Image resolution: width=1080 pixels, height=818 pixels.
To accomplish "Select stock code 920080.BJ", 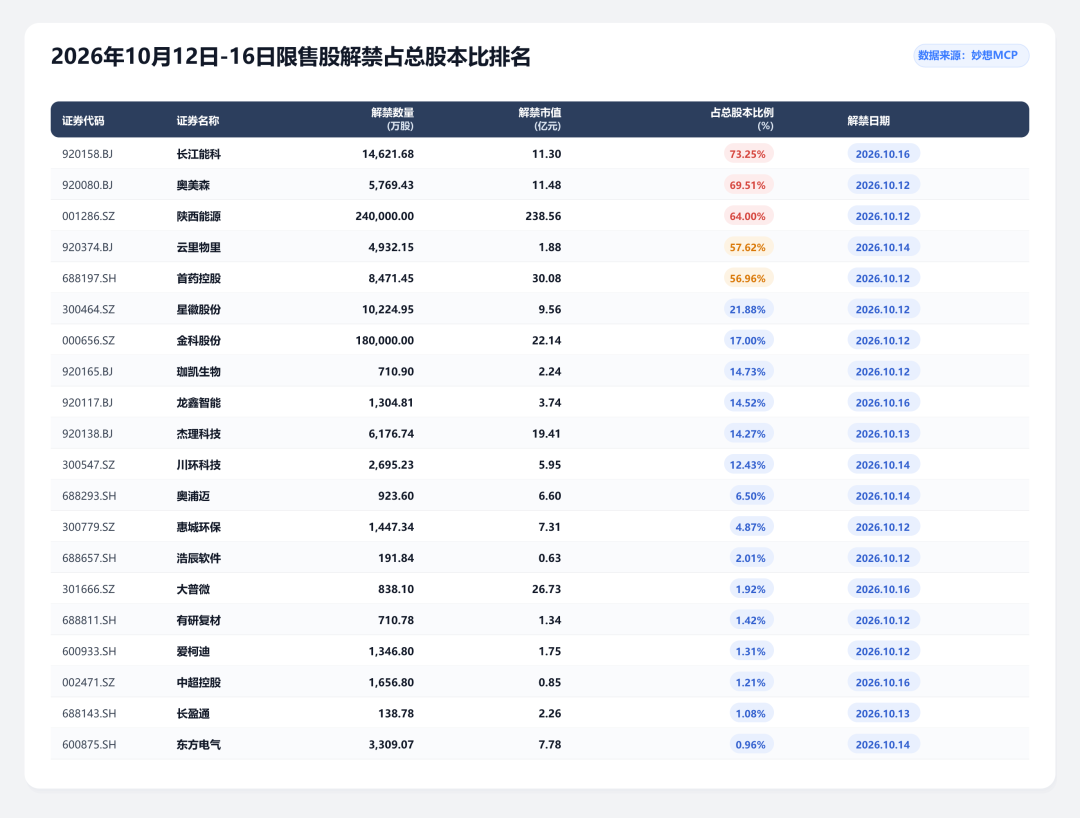I will pyautogui.click(x=87, y=185).
